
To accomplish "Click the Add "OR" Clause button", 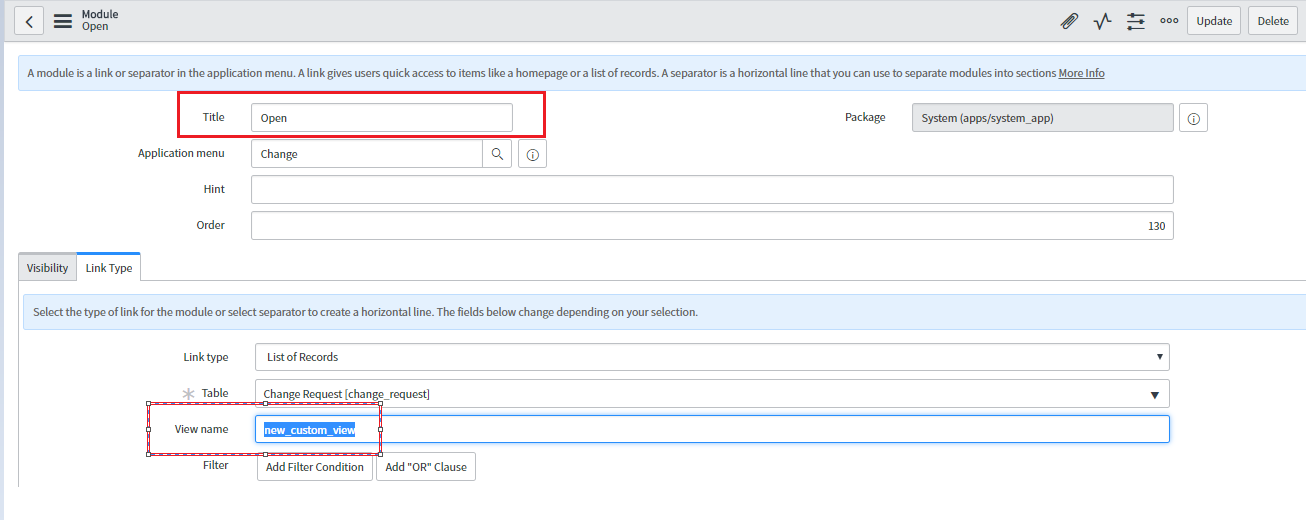I will point(426,467).
